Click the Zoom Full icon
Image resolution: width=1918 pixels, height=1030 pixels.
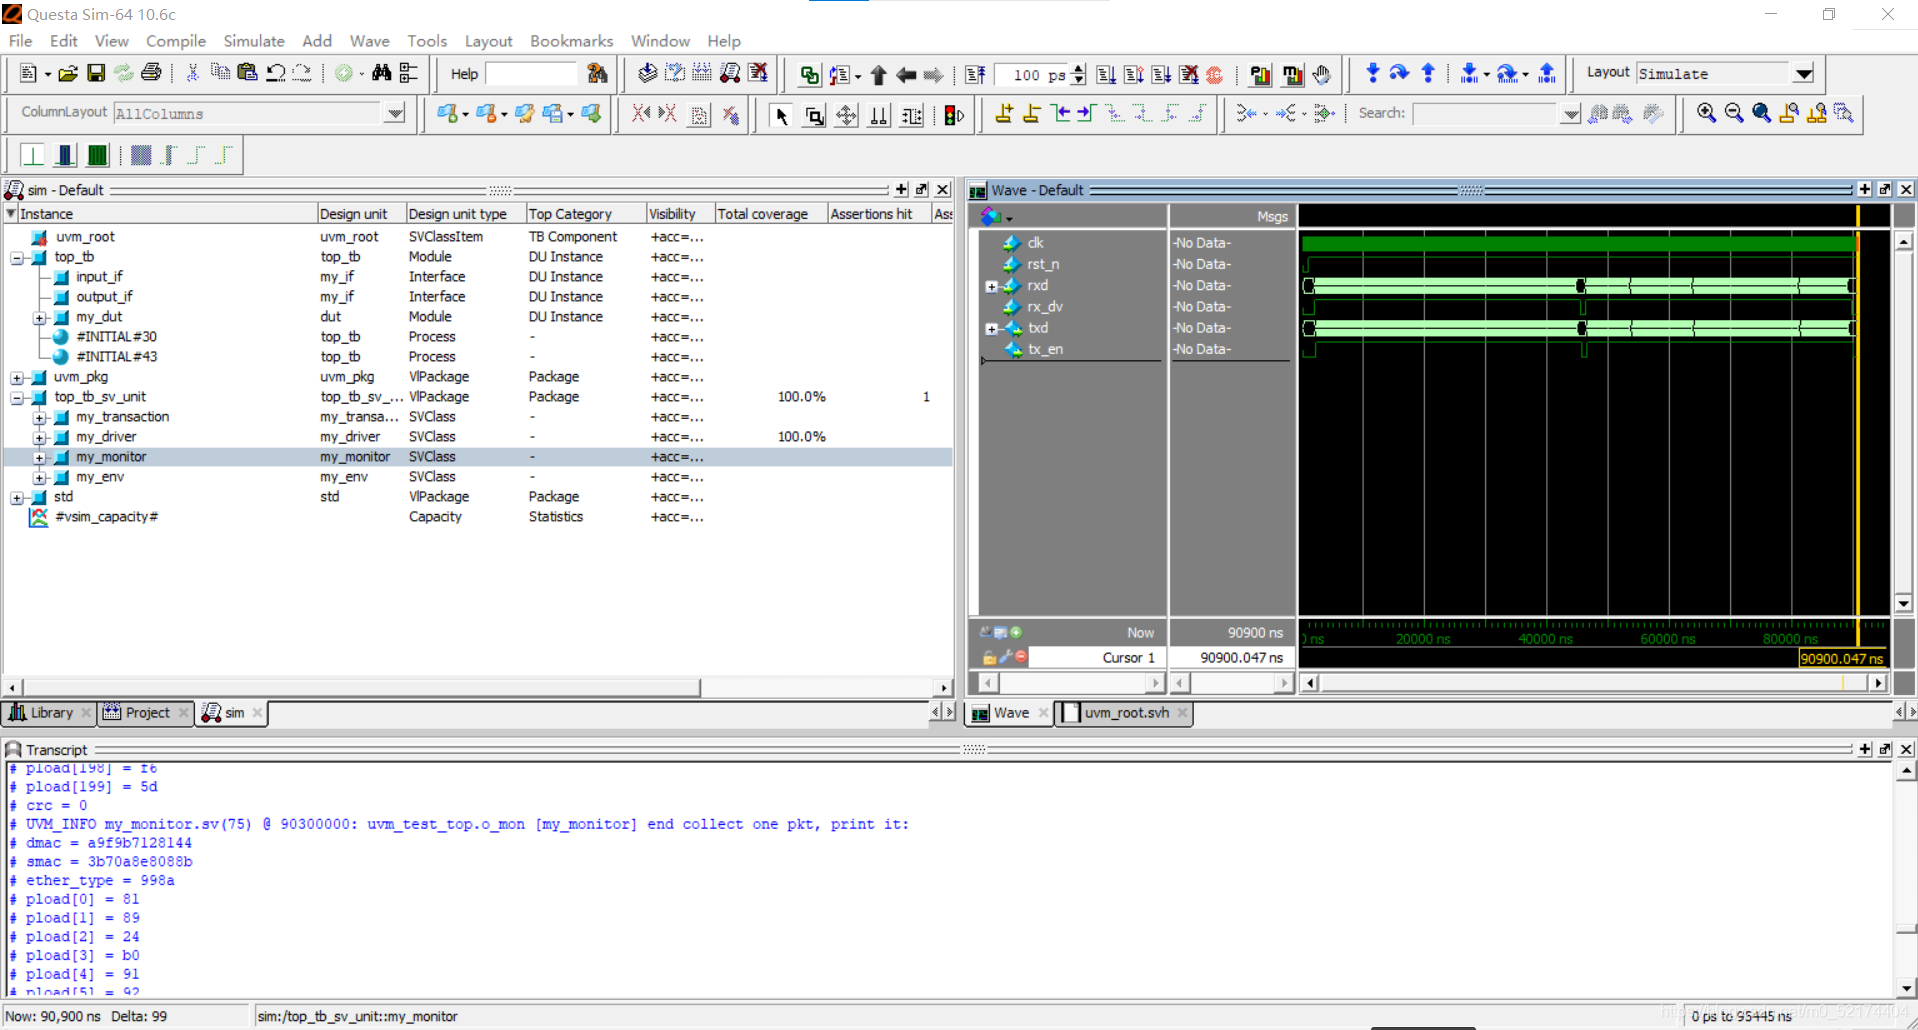coord(1762,113)
